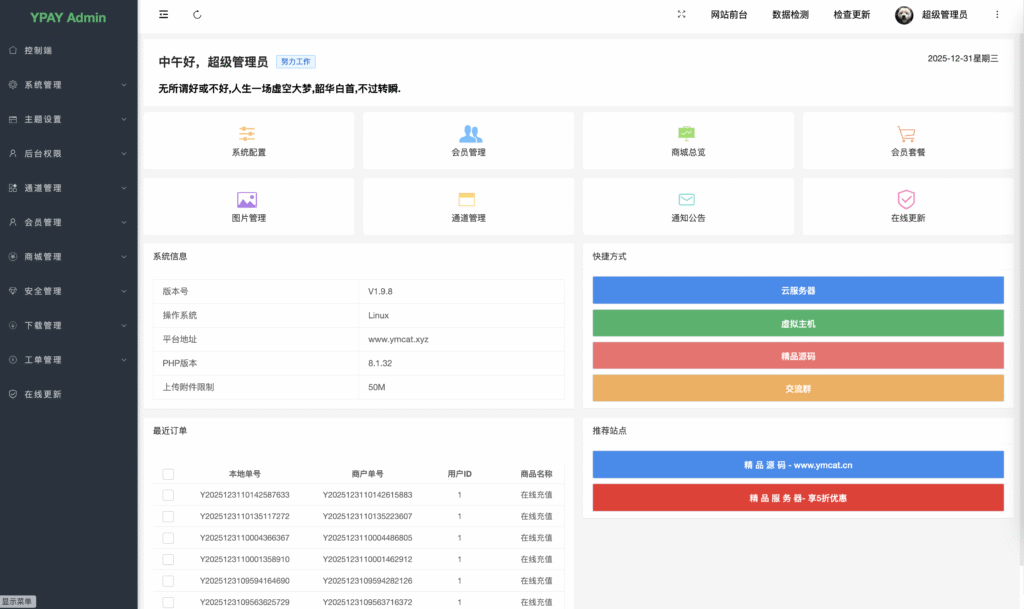Select checkbox for order Y2025123110004366367

click(x=168, y=538)
